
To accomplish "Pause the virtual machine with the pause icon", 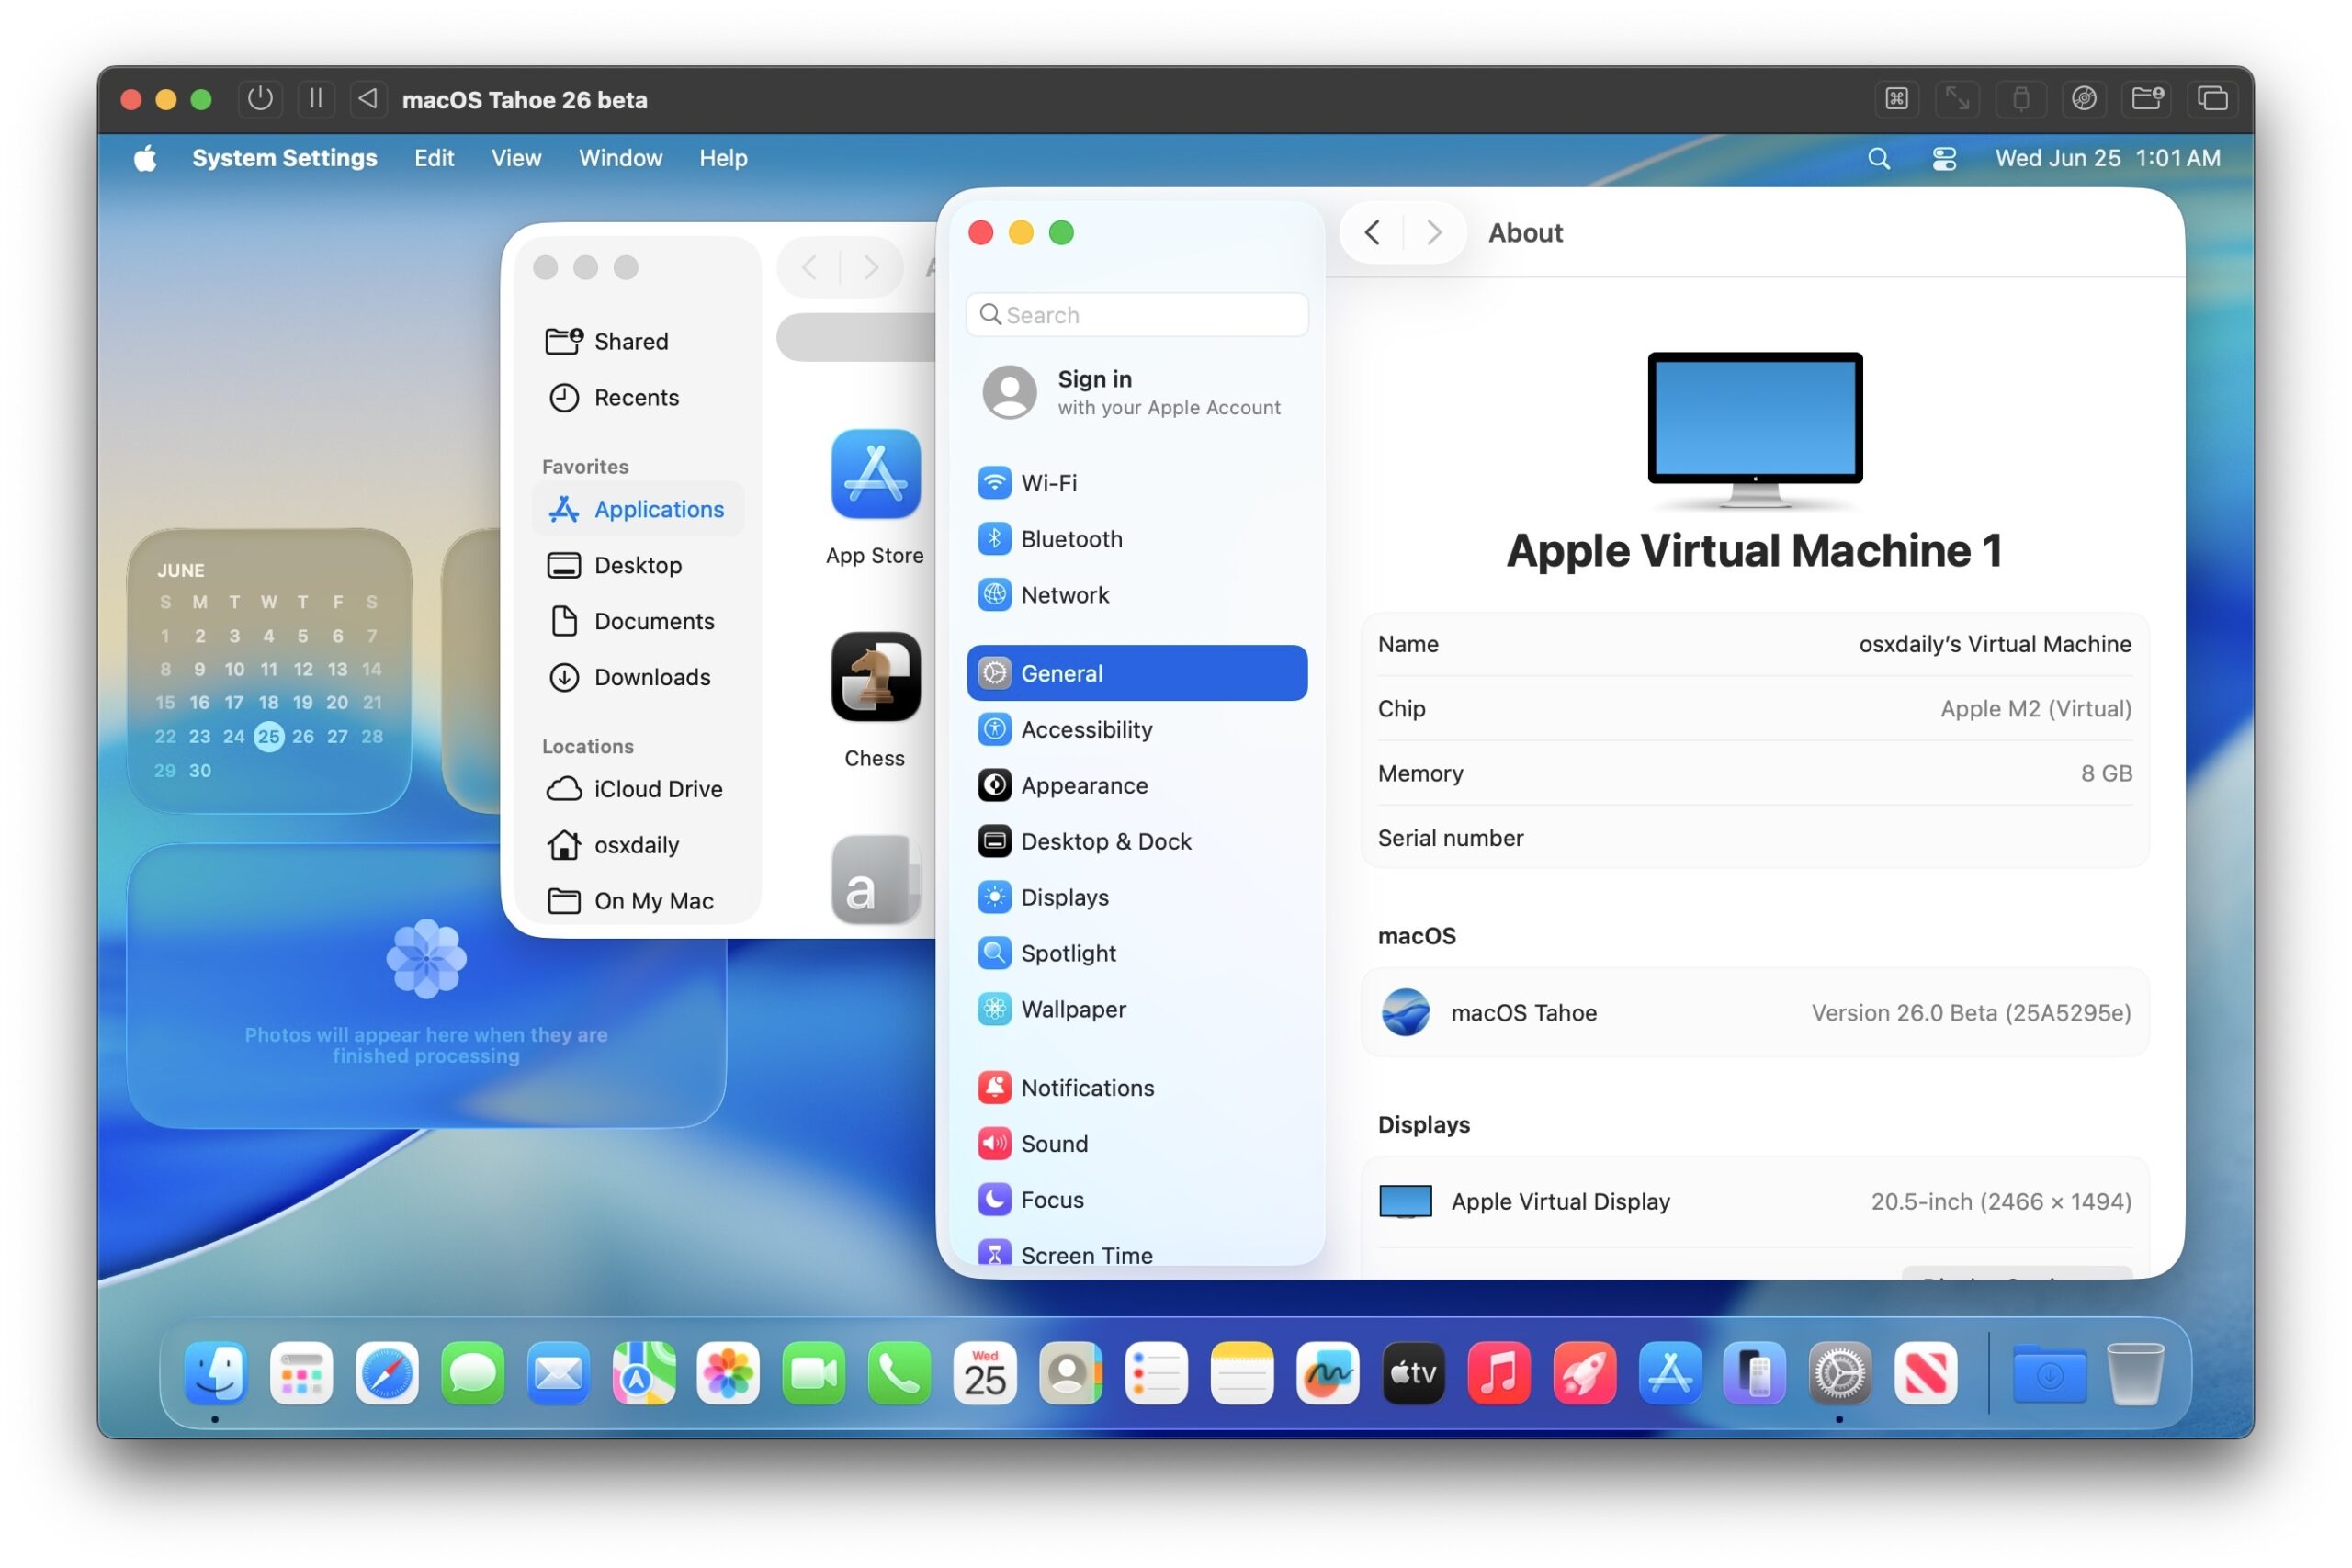I will click(315, 99).
